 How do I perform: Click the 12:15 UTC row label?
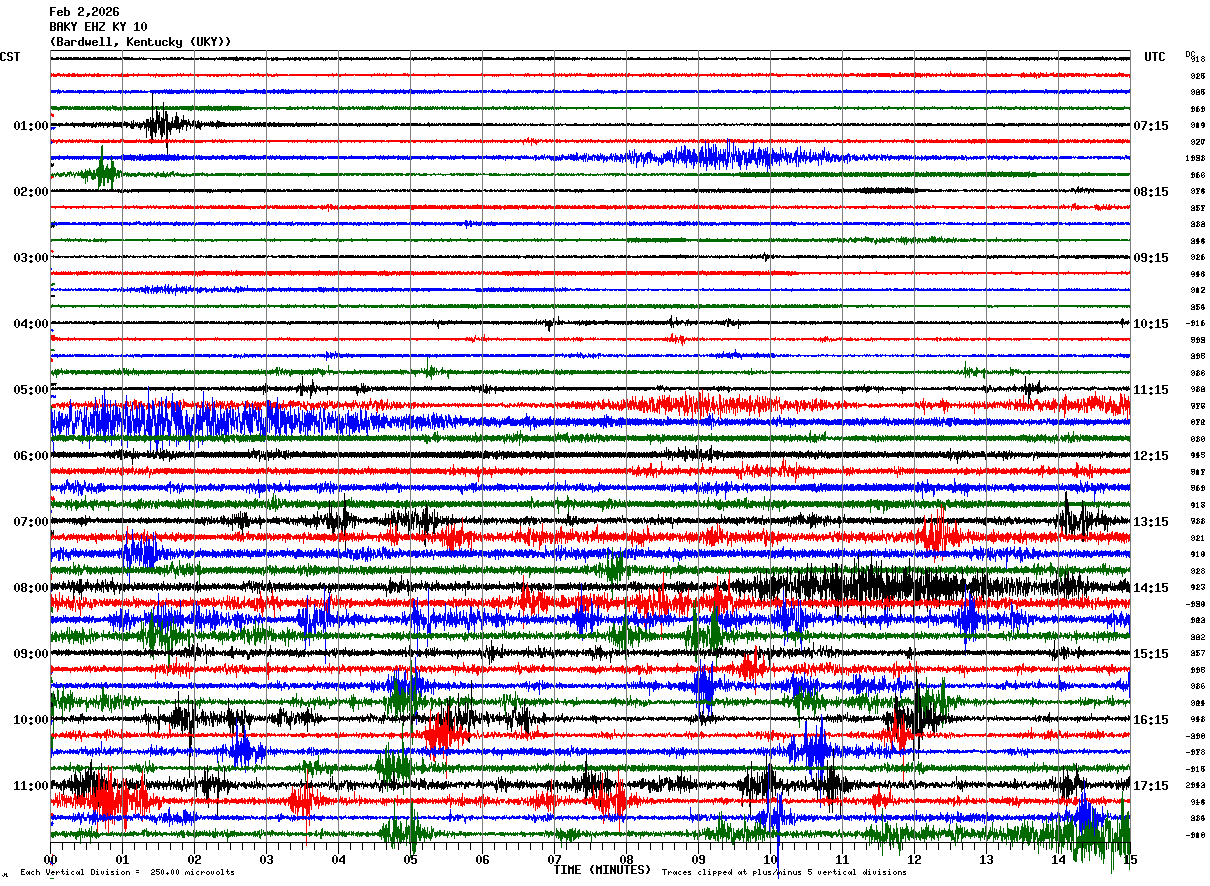(x=1151, y=456)
